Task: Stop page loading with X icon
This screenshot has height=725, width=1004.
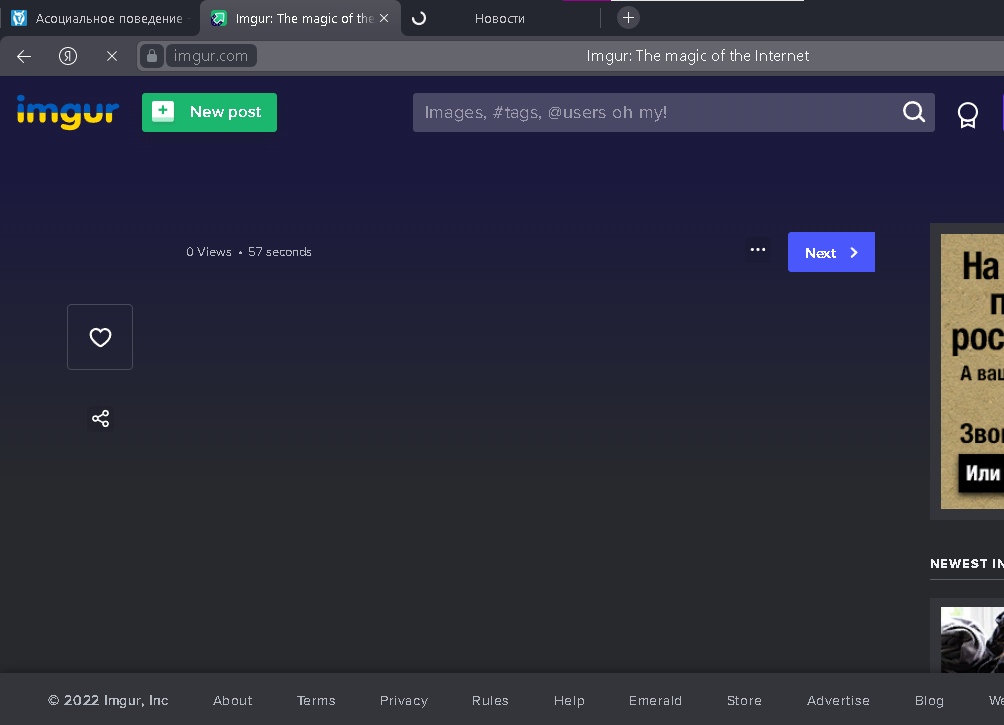Action: tap(112, 56)
